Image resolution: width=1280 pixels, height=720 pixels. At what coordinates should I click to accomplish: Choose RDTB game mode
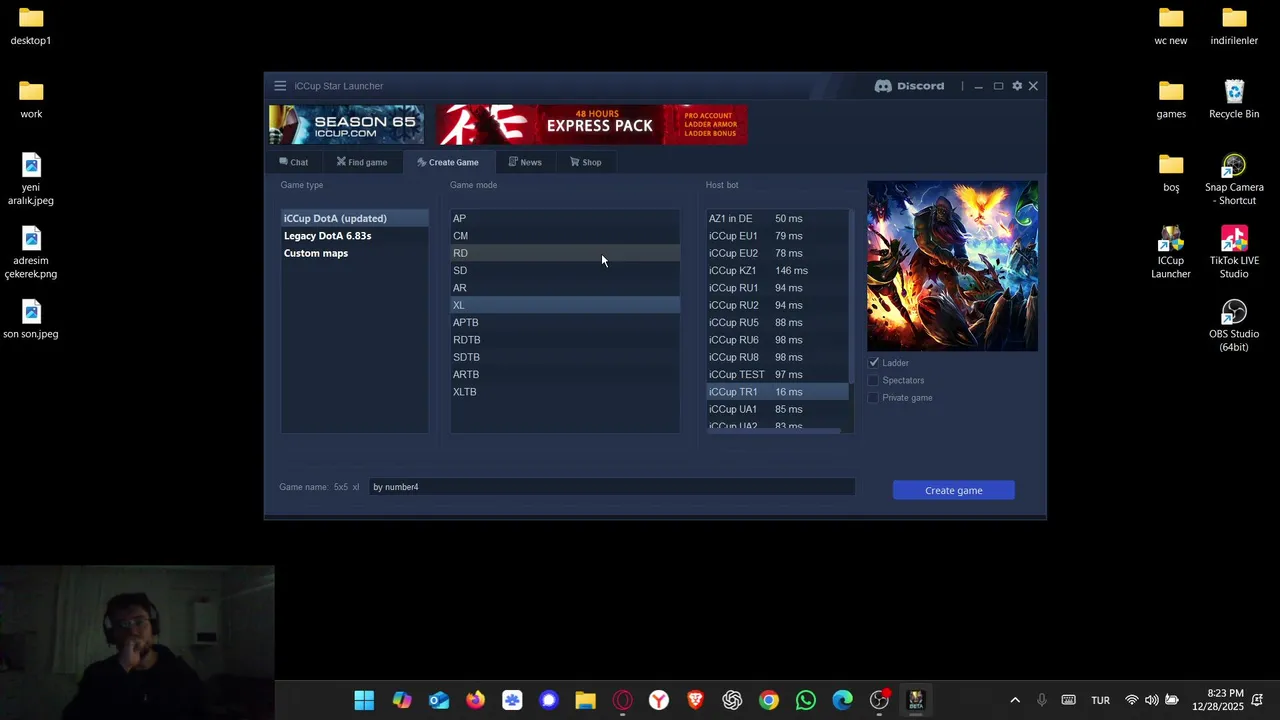[x=565, y=340]
